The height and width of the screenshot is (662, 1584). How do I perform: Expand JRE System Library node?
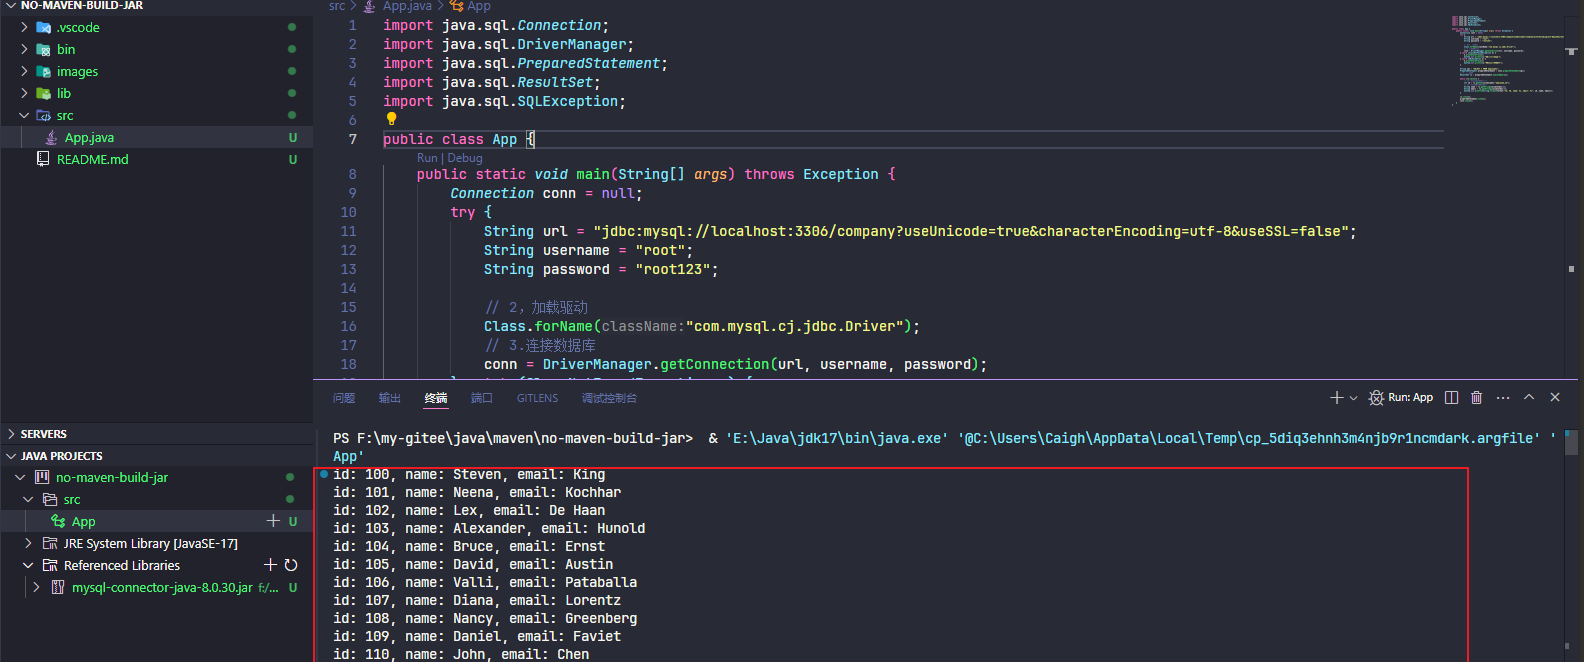pos(28,544)
